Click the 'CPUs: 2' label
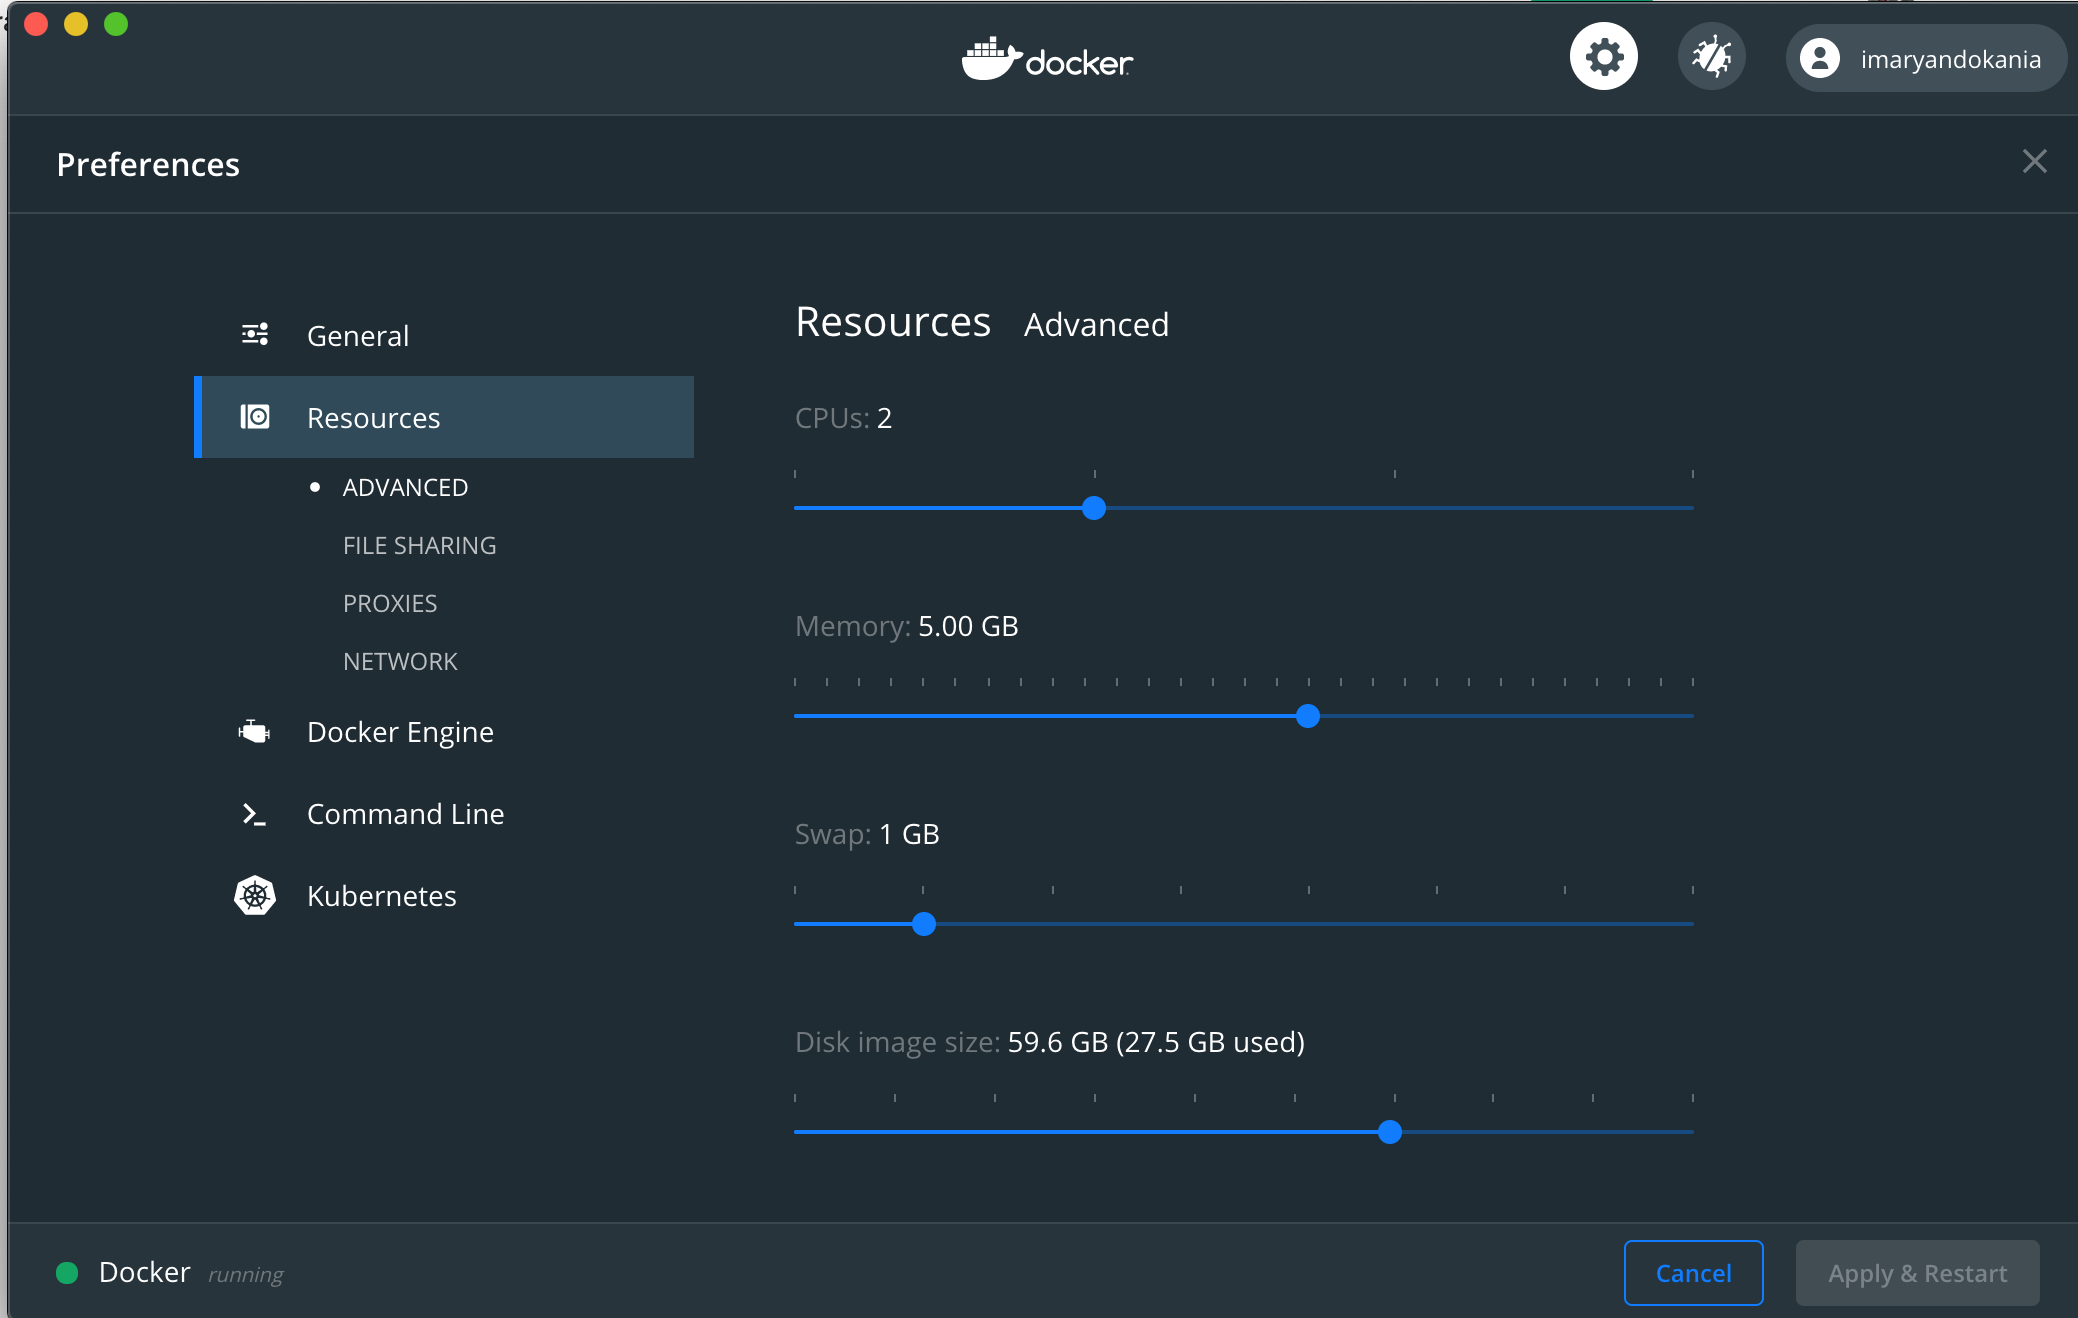This screenshot has width=2078, height=1318. [843, 418]
